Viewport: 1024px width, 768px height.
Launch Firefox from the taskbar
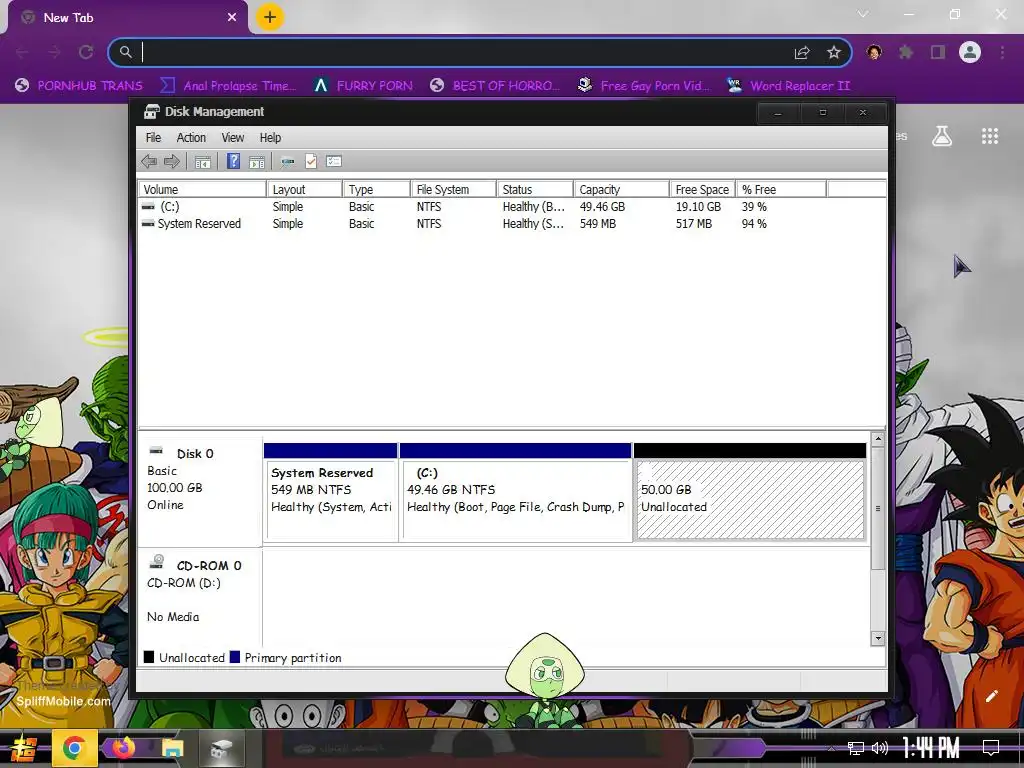click(x=123, y=748)
